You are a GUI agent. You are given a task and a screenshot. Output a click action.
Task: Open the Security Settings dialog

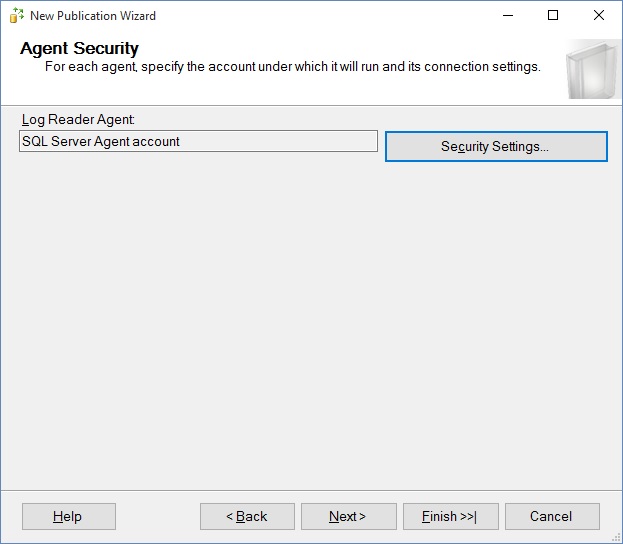pyautogui.click(x=496, y=146)
